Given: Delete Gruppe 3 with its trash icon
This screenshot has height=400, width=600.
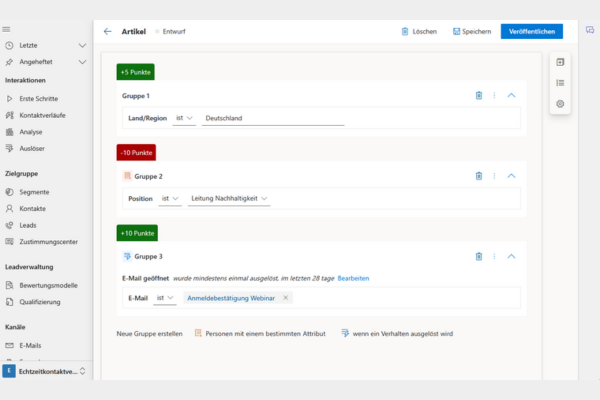Looking at the screenshot, I should pyautogui.click(x=479, y=256).
